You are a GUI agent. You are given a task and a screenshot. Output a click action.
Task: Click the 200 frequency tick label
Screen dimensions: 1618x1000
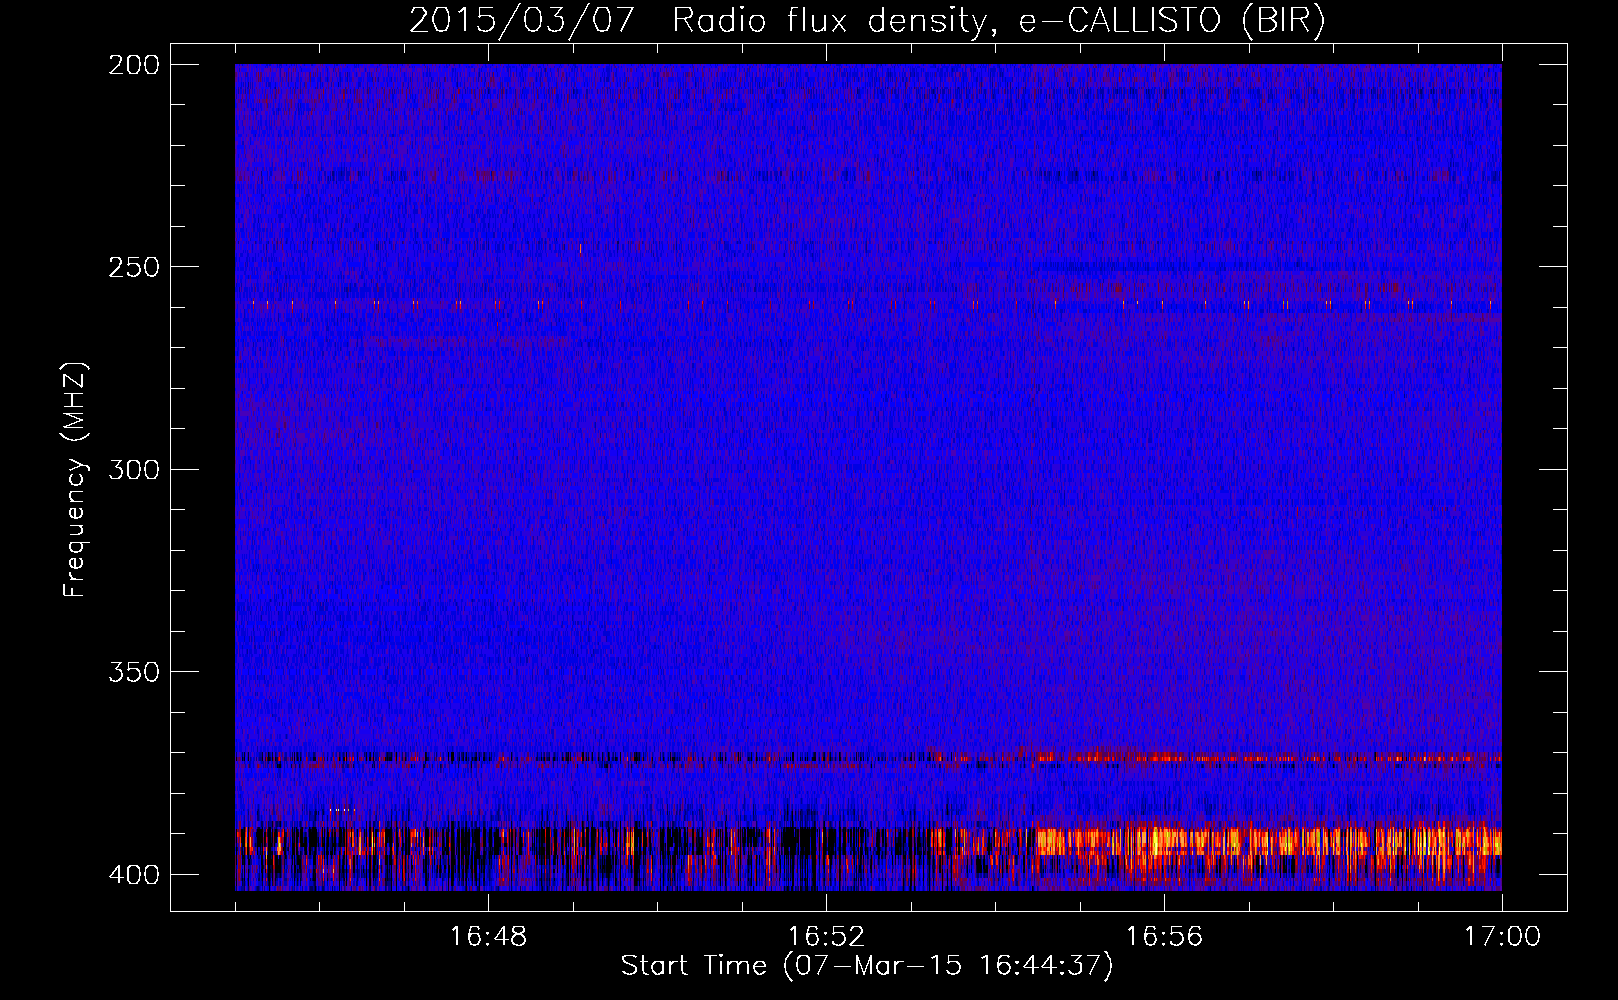click(x=133, y=64)
